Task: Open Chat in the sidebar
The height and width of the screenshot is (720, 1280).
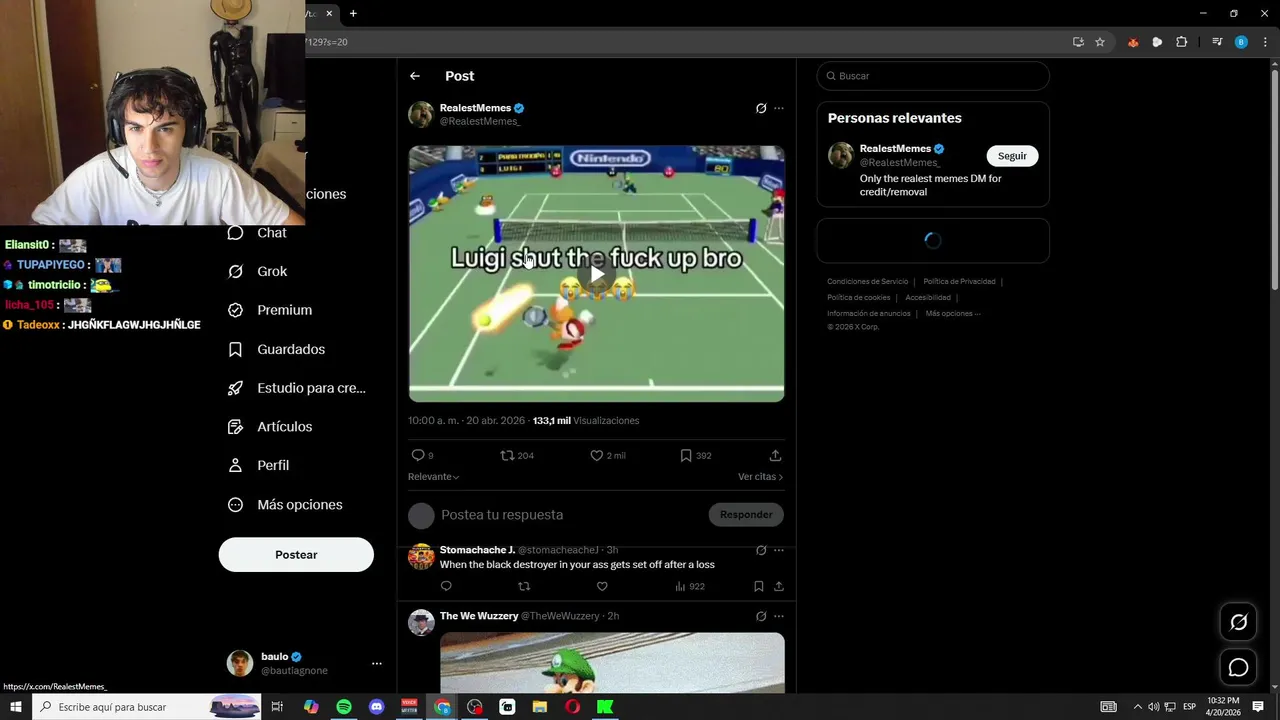Action: click(x=258, y=233)
